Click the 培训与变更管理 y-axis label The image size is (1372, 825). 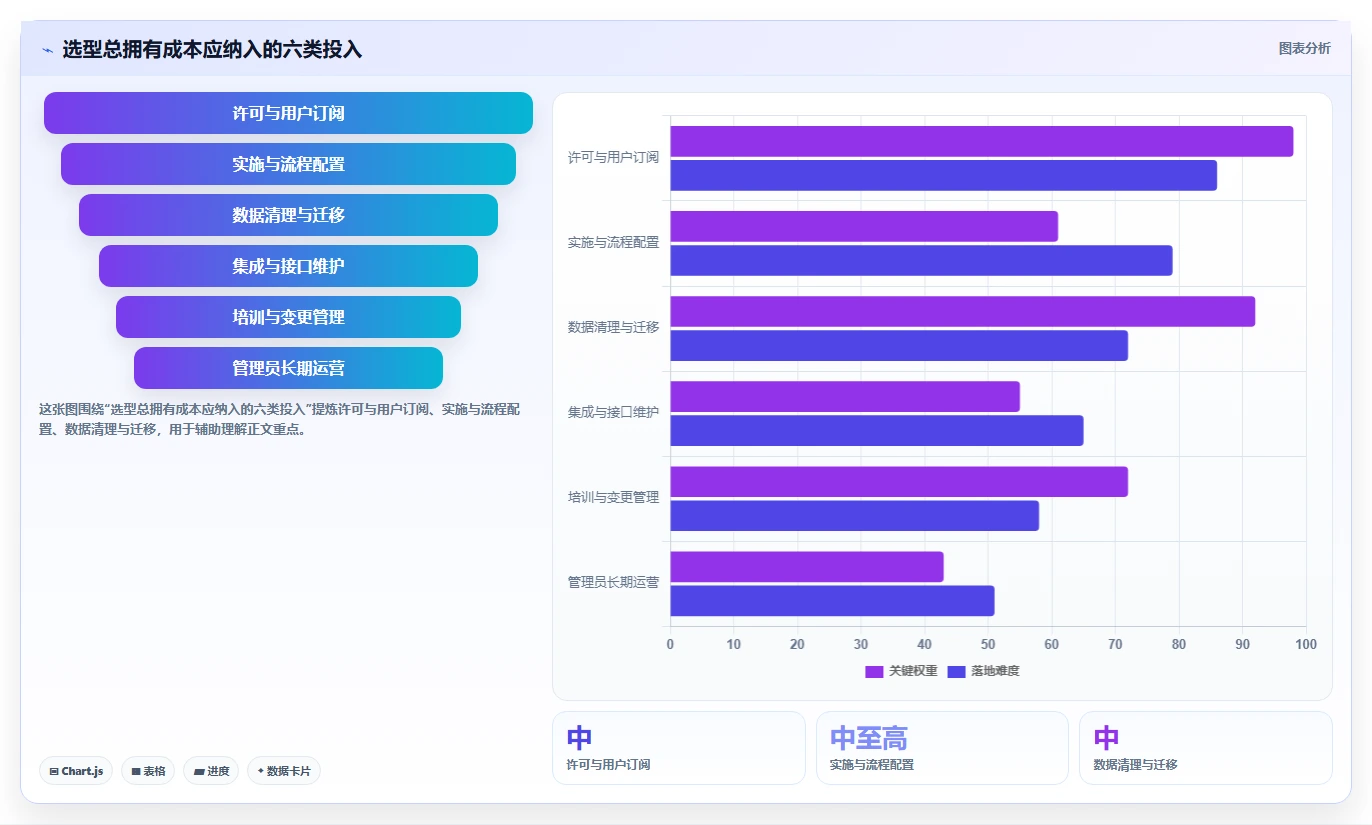point(613,498)
